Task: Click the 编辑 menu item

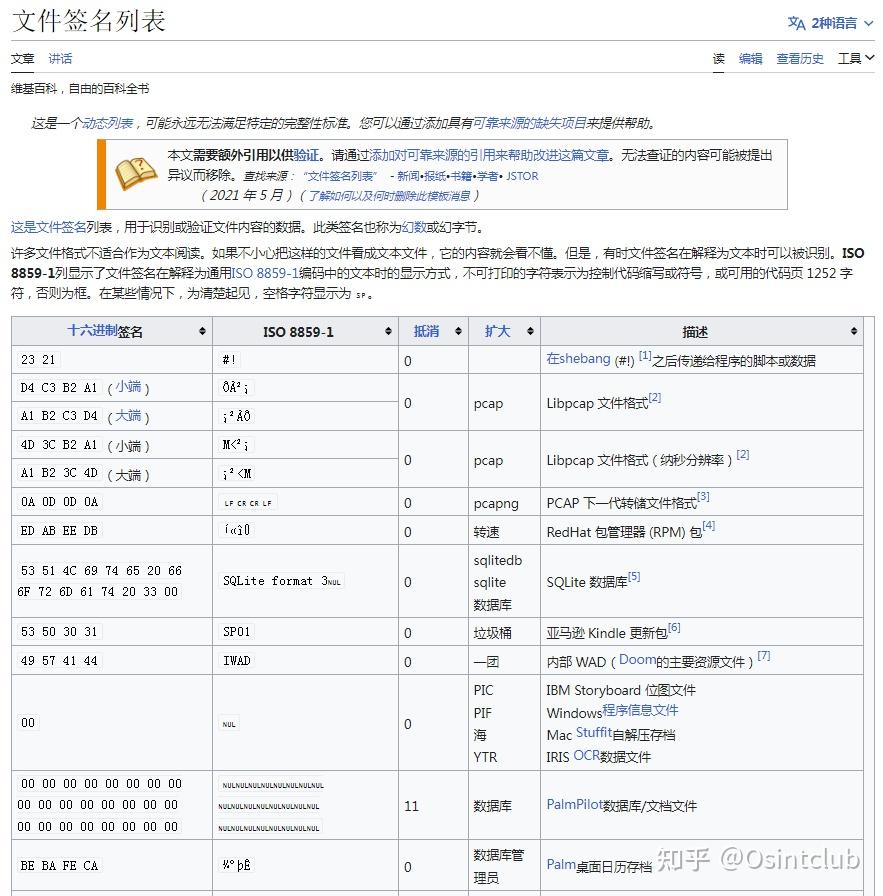Action: click(751, 59)
